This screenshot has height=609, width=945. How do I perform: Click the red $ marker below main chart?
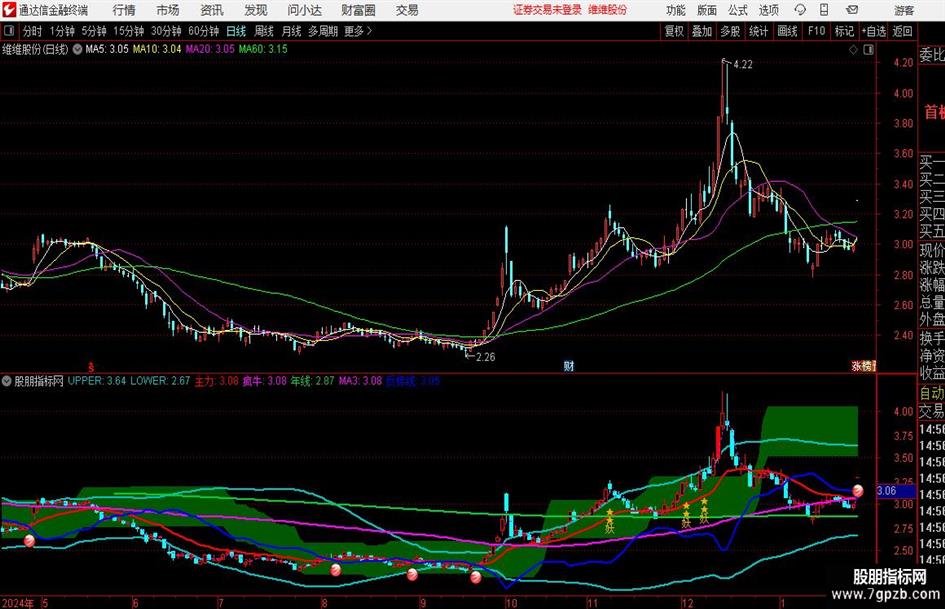91,366
